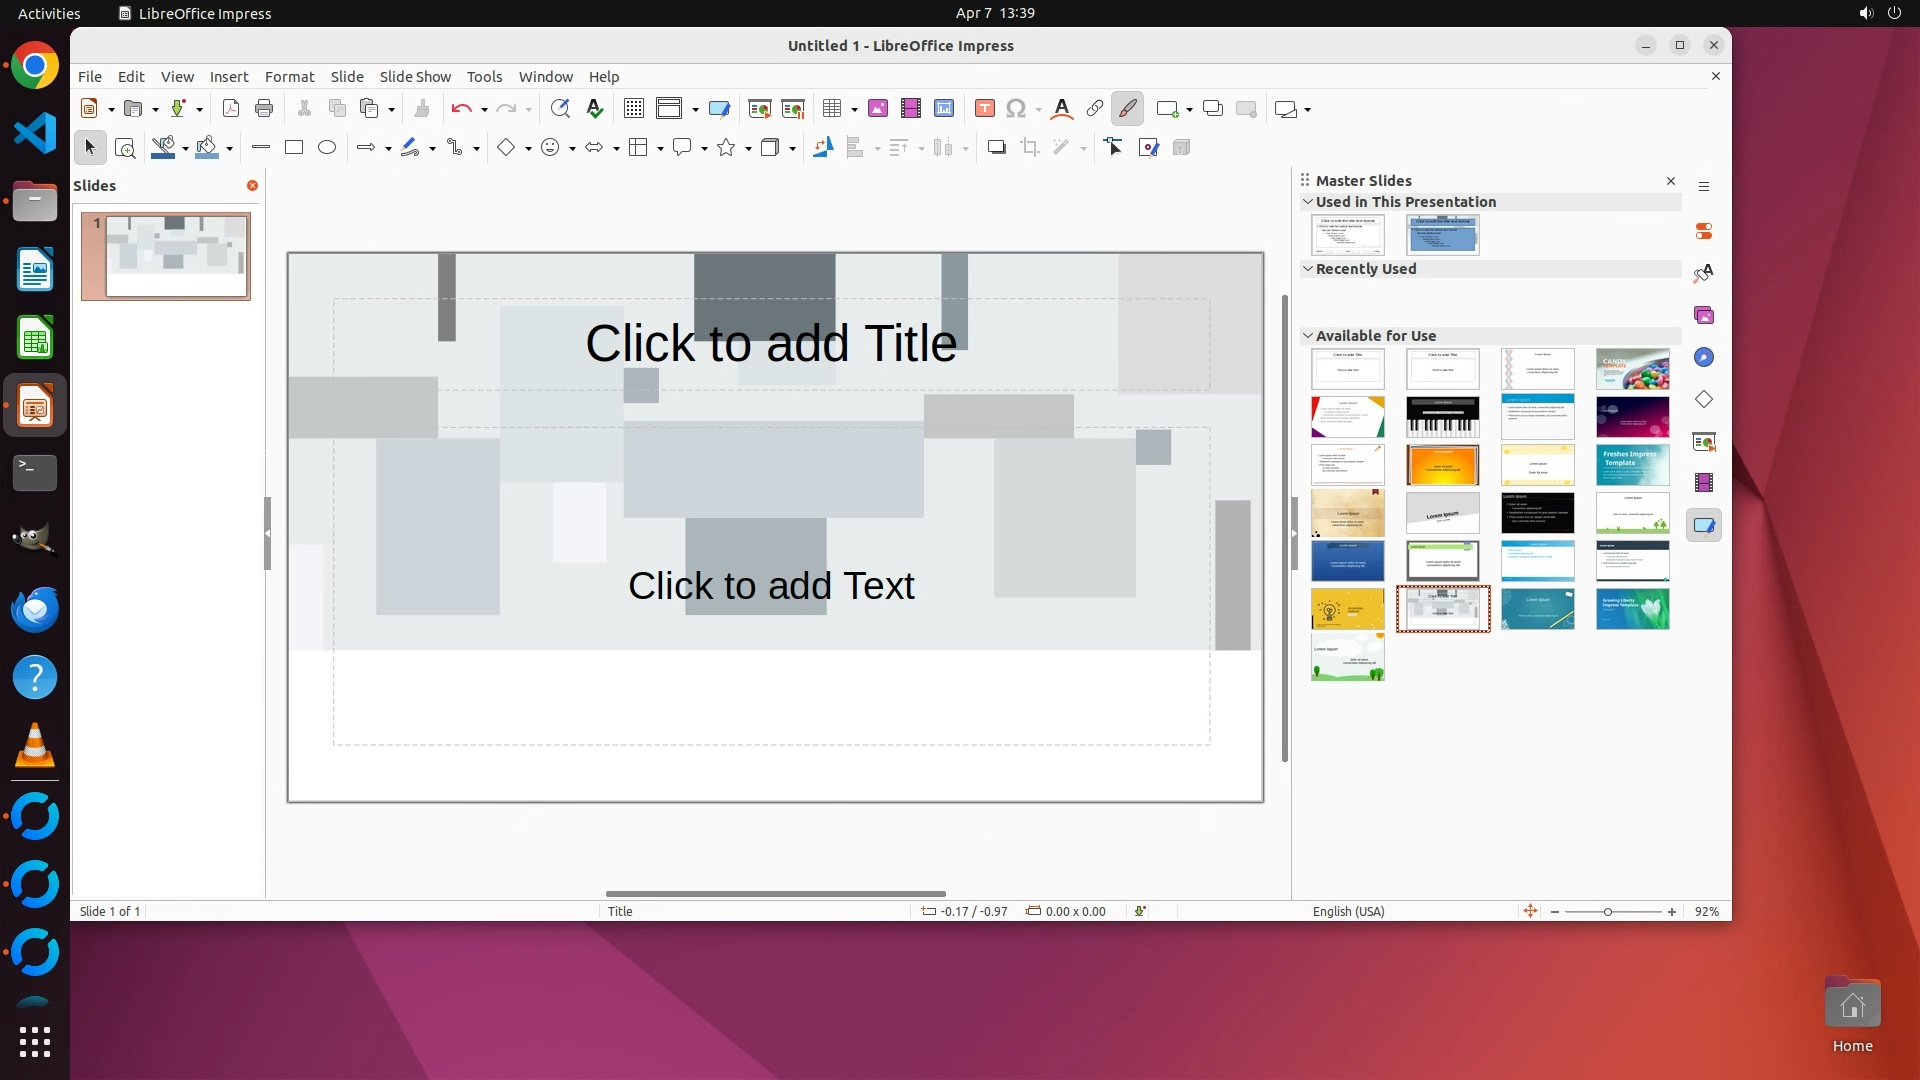Toggle the Shadow button
Viewport: 1920px width, 1080px height.
coord(996,148)
